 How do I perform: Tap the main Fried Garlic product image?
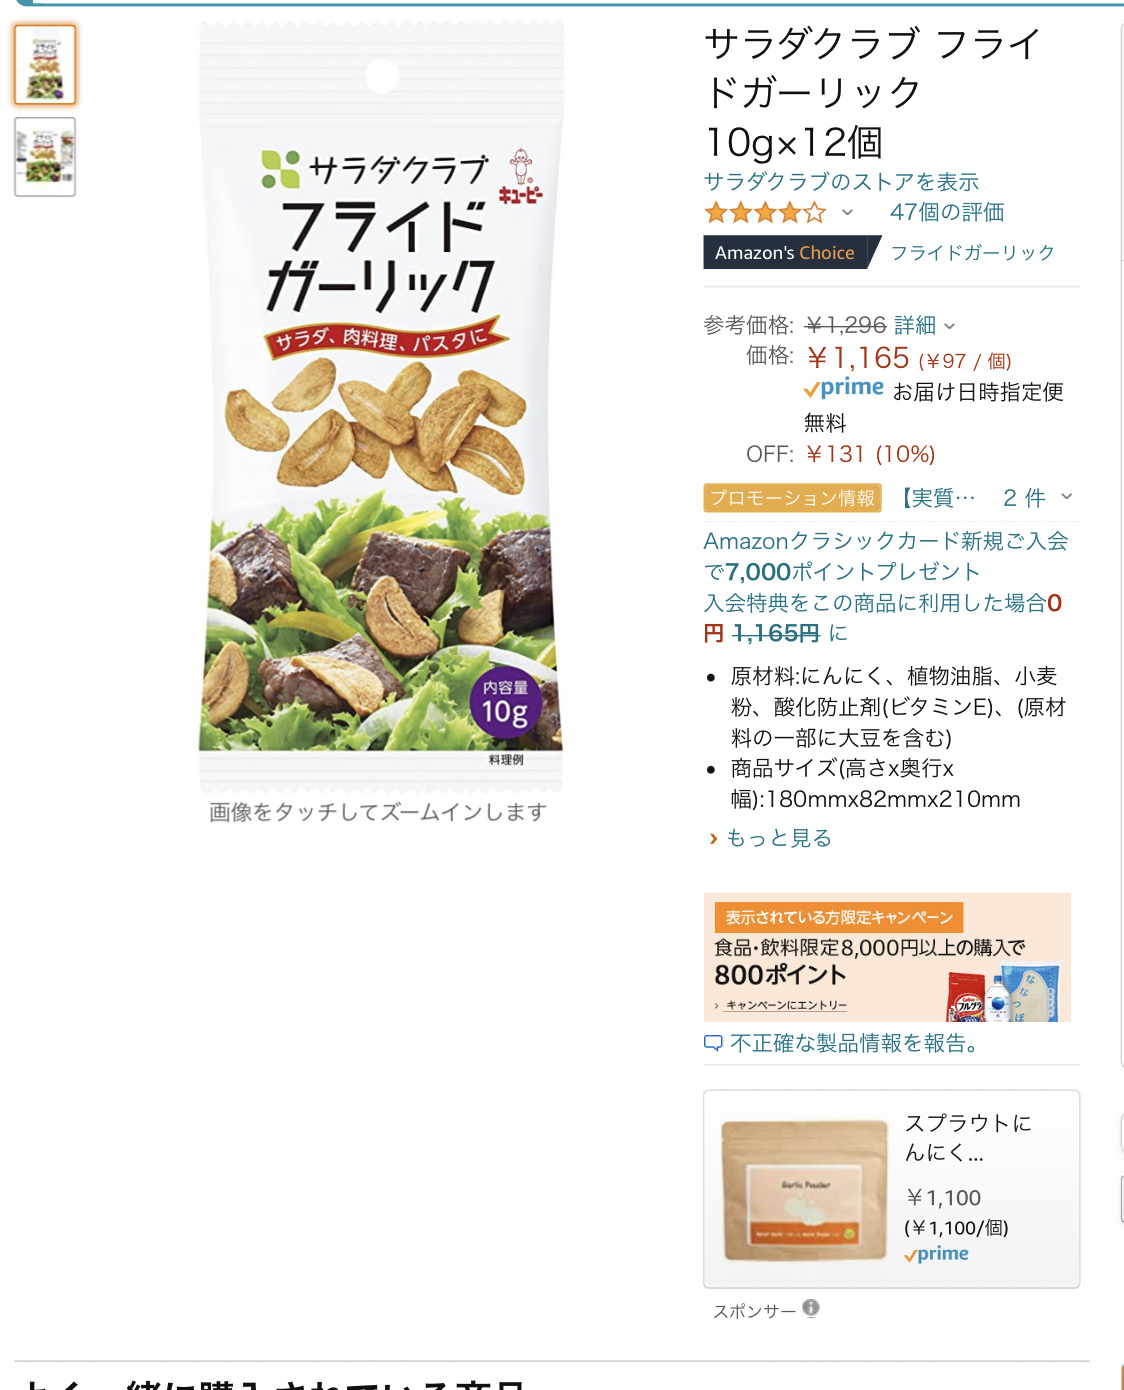[380, 407]
